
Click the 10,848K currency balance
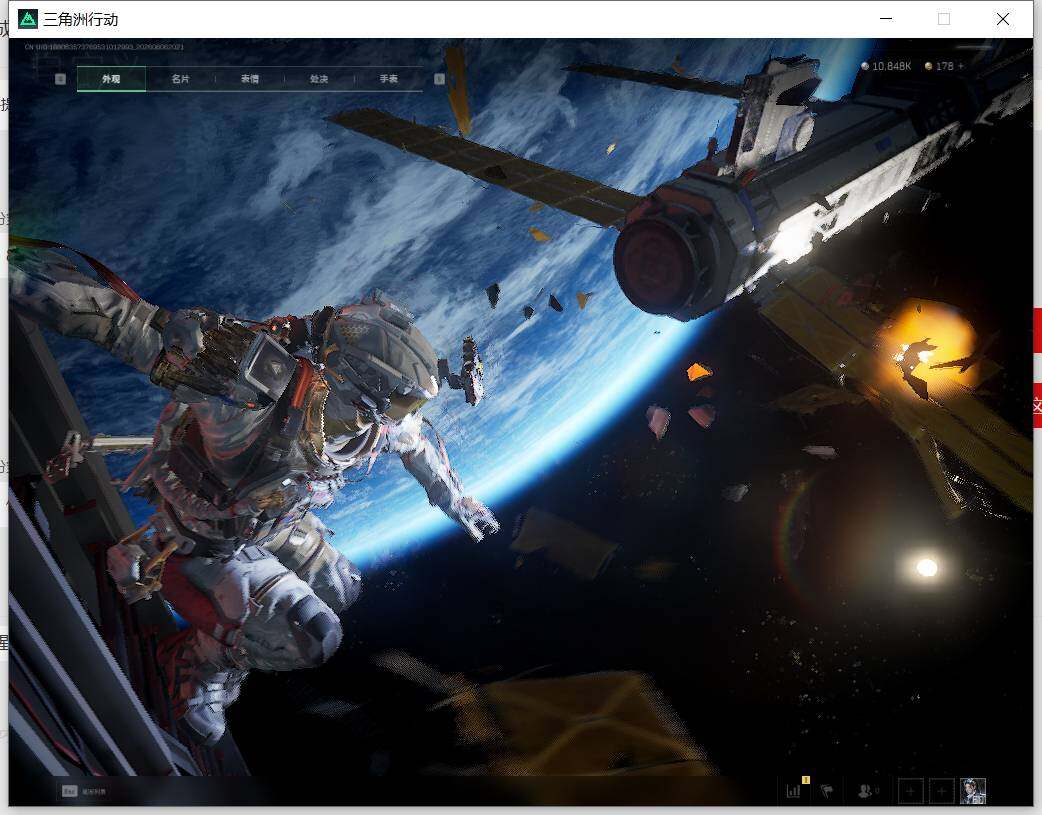pos(886,66)
